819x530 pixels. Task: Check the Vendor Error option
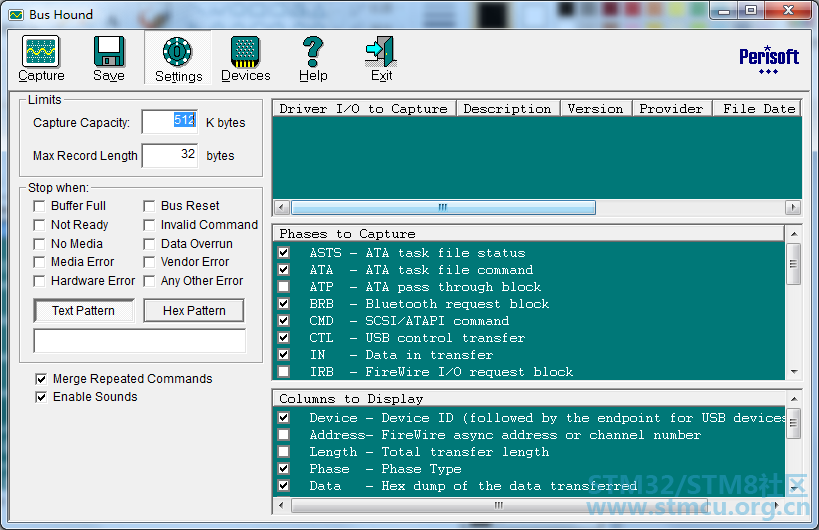coord(149,262)
